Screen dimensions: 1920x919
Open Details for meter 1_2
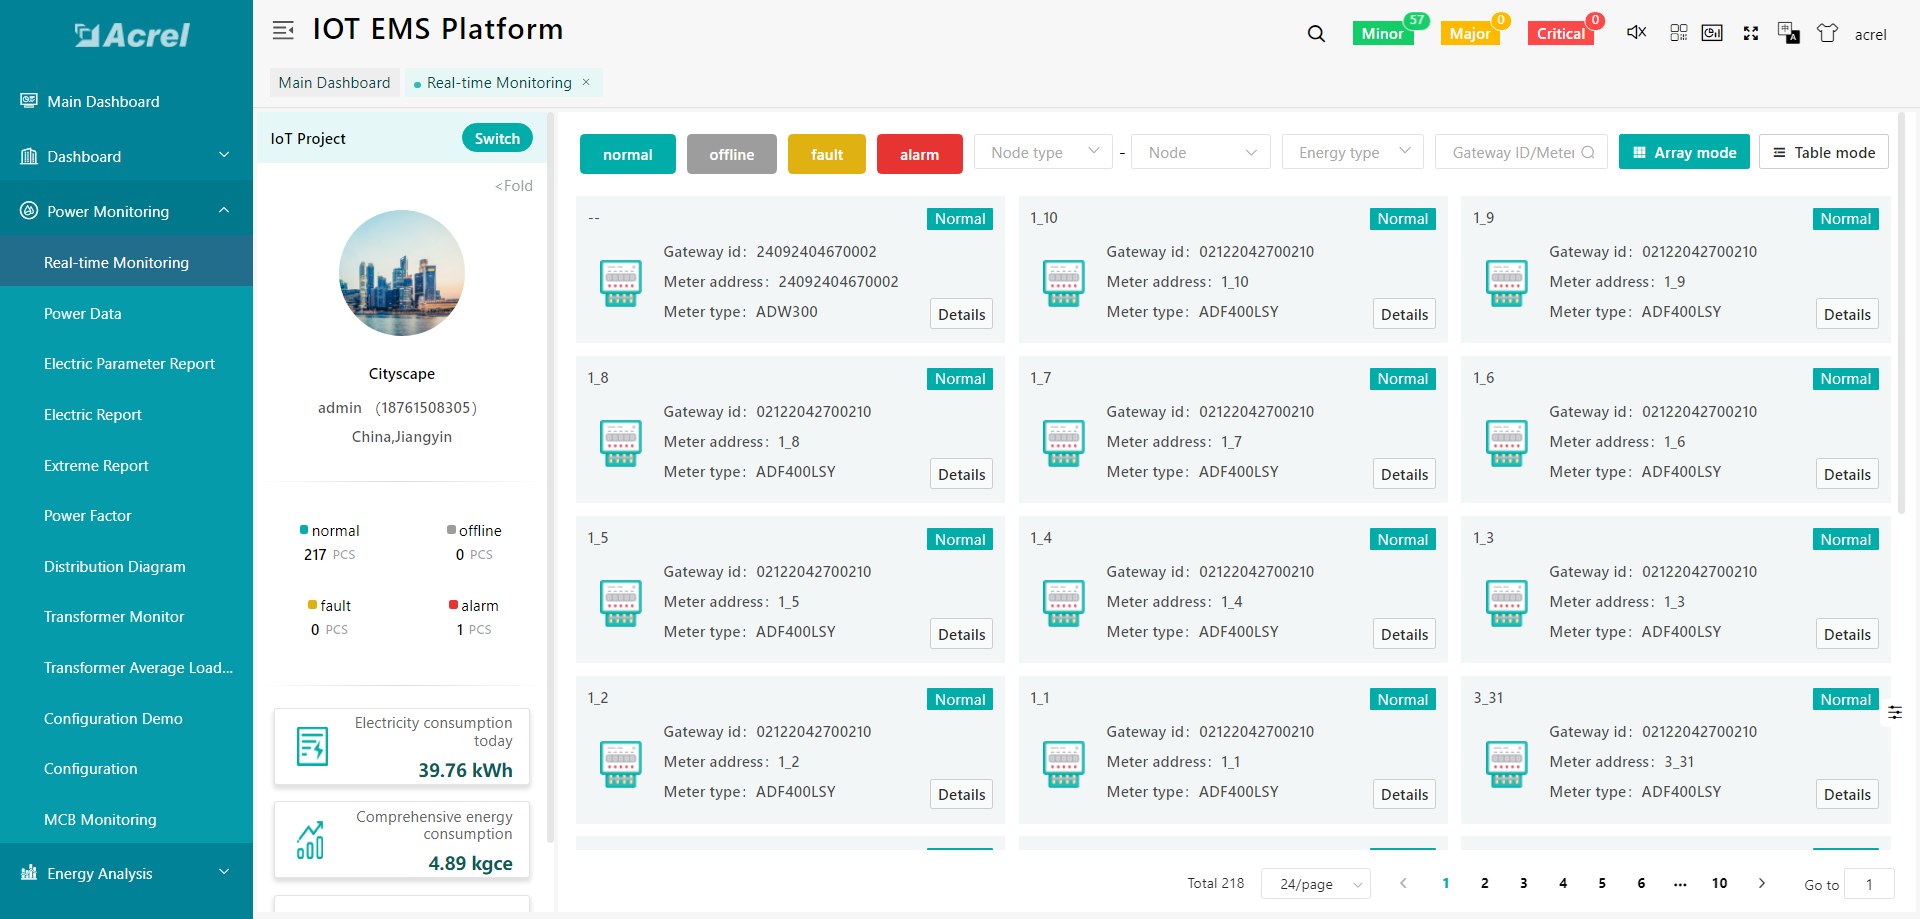[961, 794]
